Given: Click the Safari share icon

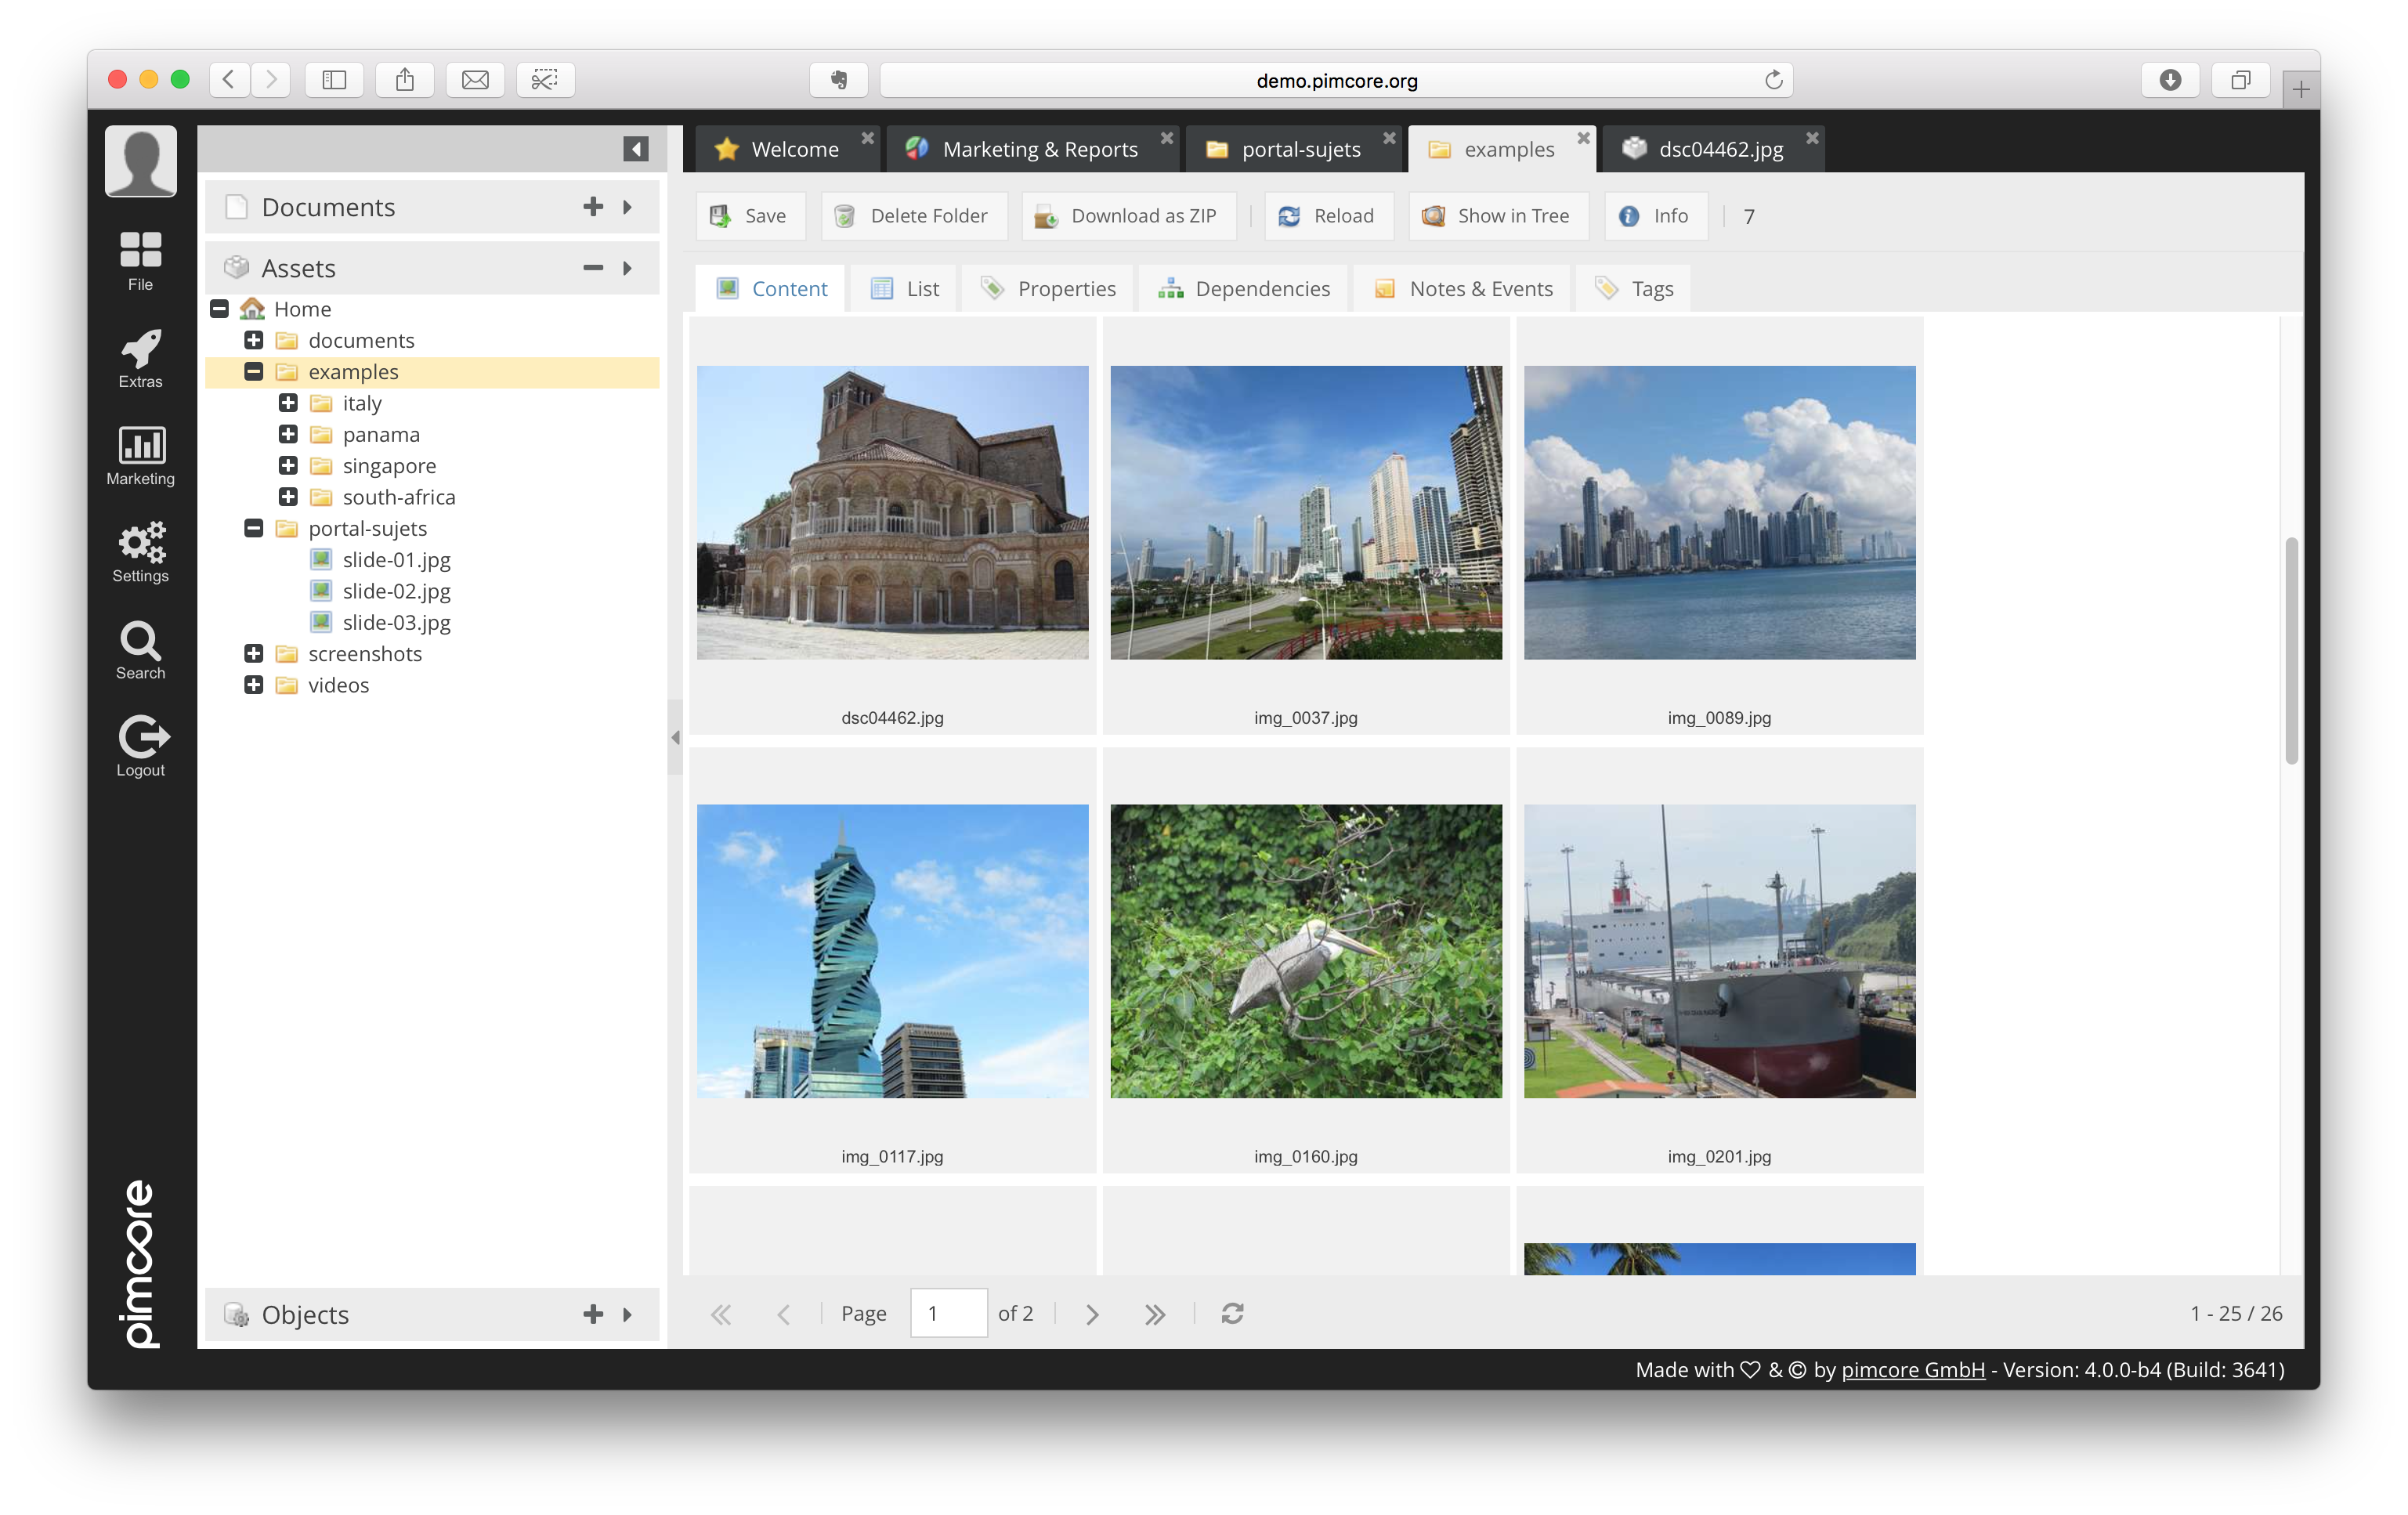Looking at the screenshot, I should pos(404,79).
